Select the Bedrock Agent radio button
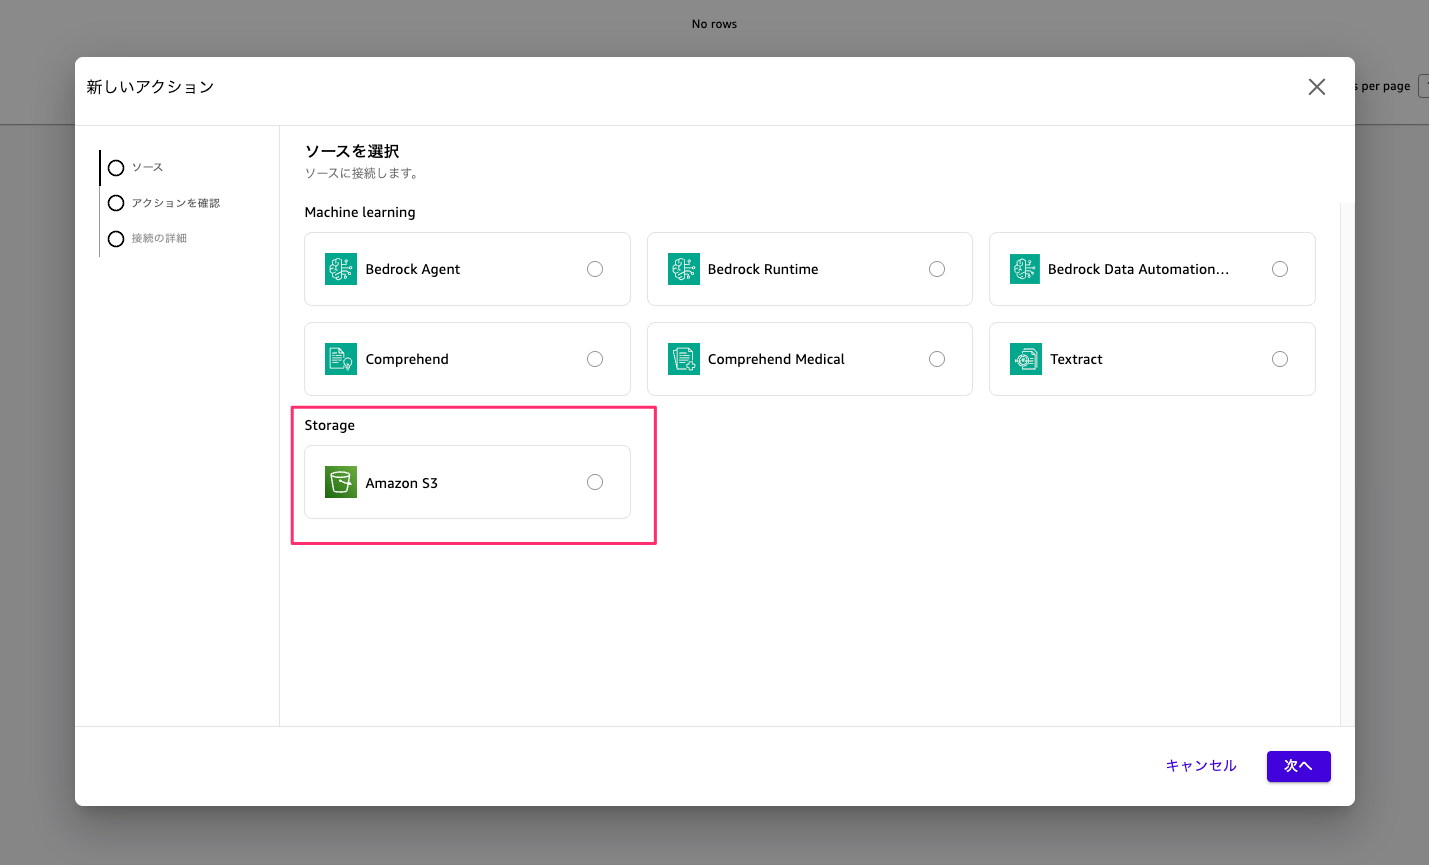This screenshot has height=865, width=1429. pyautogui.click(x=595, y=269)
